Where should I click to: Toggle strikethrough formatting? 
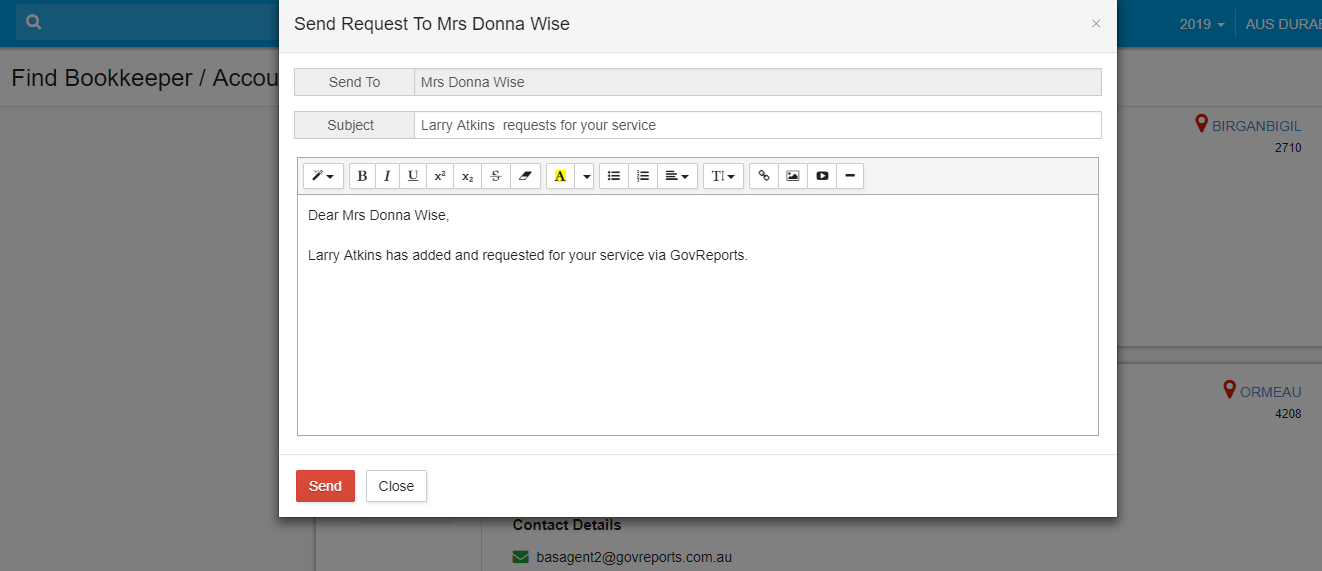click(x=496, y=176)
